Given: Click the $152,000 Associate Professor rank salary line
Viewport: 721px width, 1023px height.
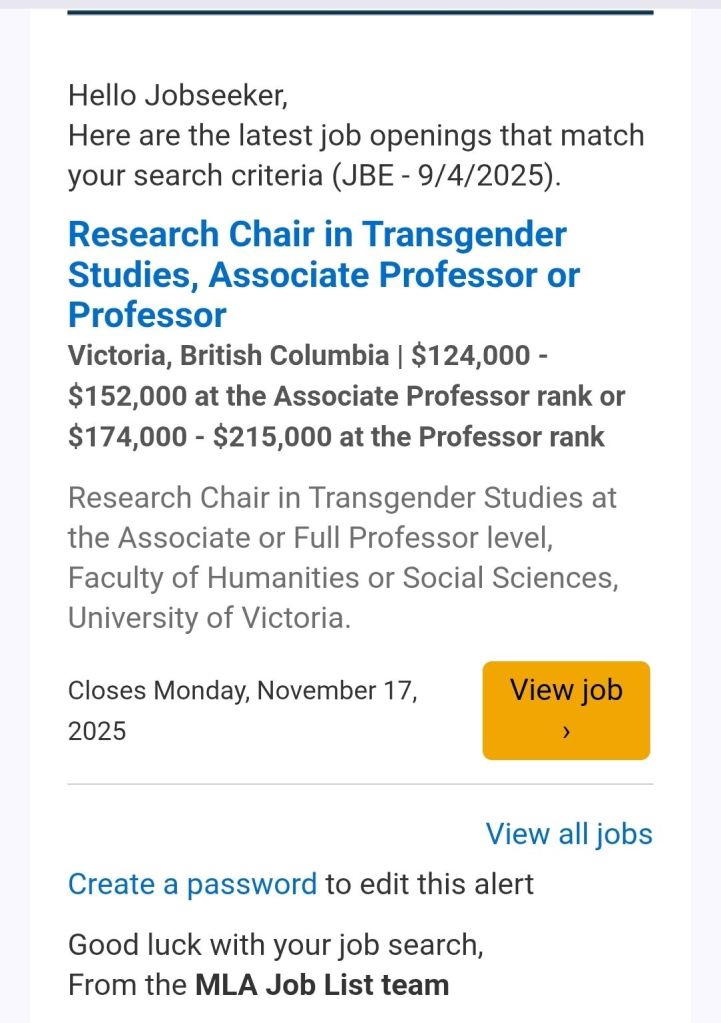Looking at the screenshot, I should click(x=346, y=397).
